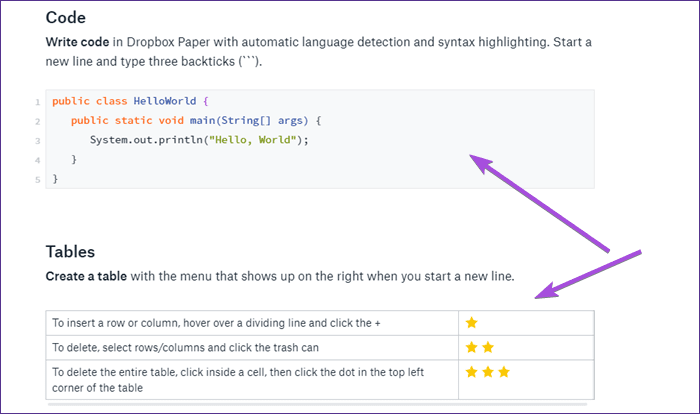This screenshot has height=414, width=700.
Task: Click line number 3 in code block
Action: tap(38, 141)
